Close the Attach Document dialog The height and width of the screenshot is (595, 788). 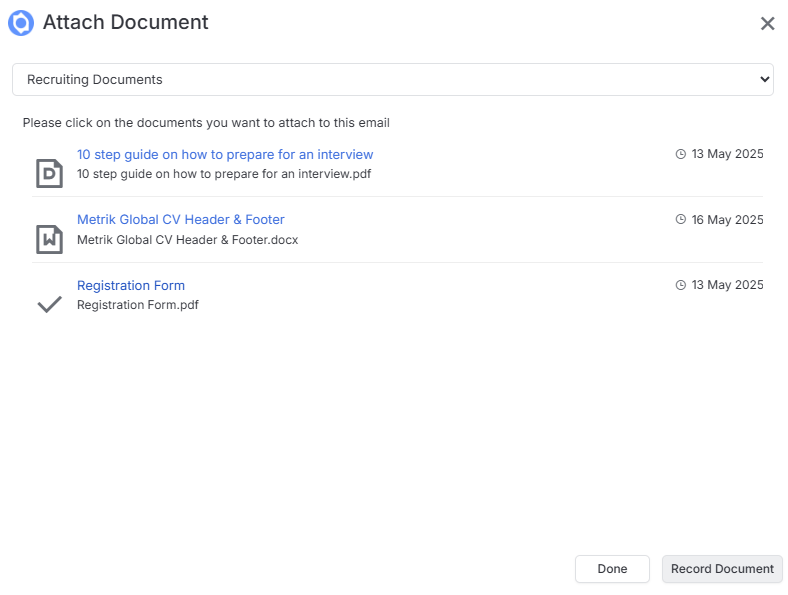coord(767,23)
